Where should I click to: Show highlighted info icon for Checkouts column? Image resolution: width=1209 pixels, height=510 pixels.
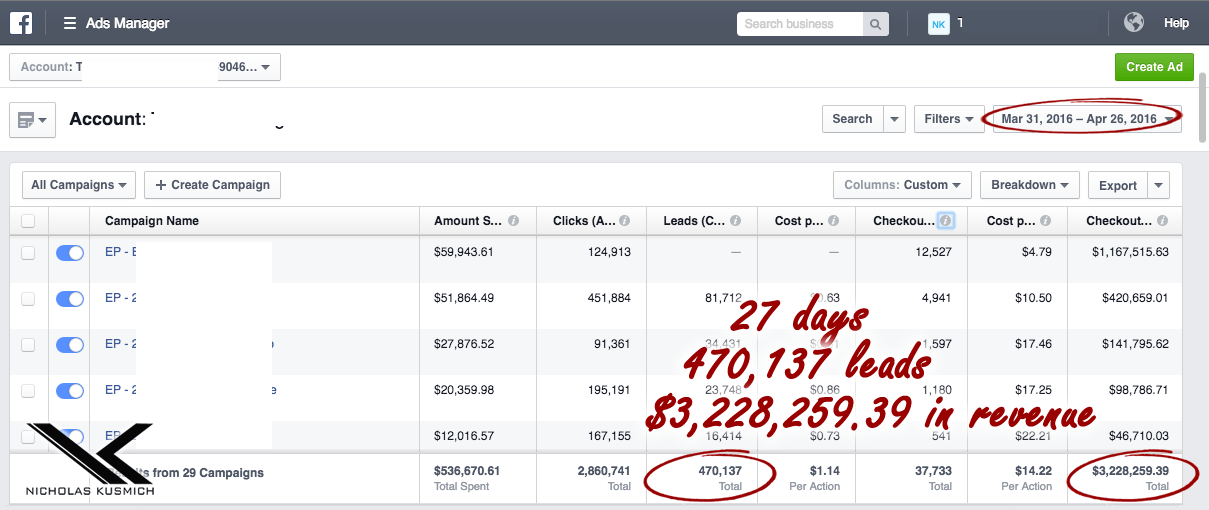tap(946, 220)
